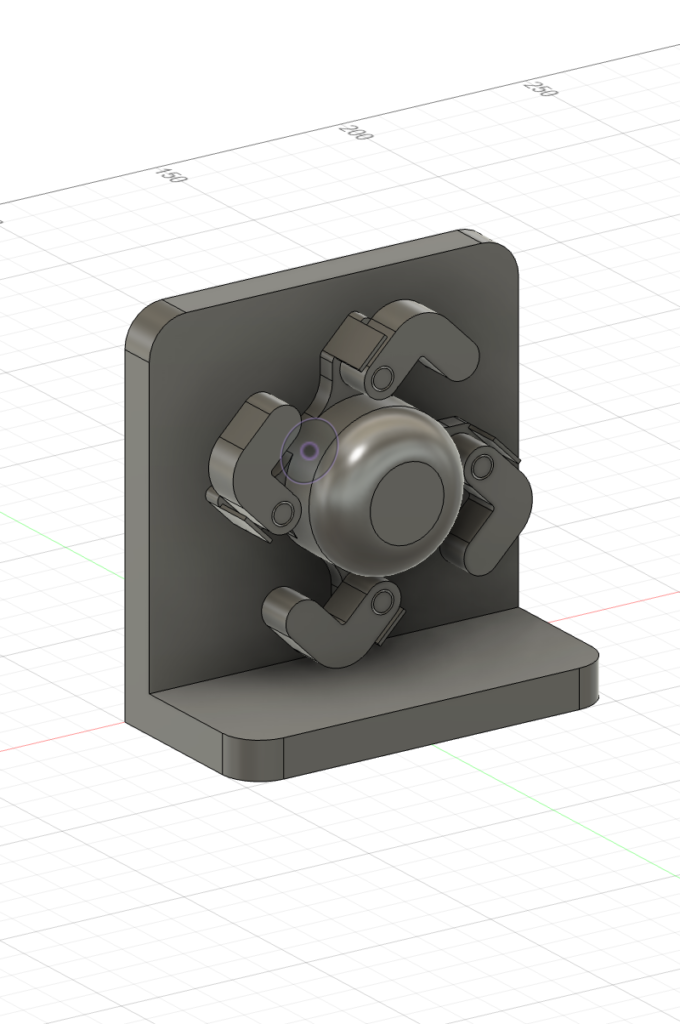The image size is (680, 1024).
Task: Click the 250 grid ruler label
Action: tap(540, 87)
